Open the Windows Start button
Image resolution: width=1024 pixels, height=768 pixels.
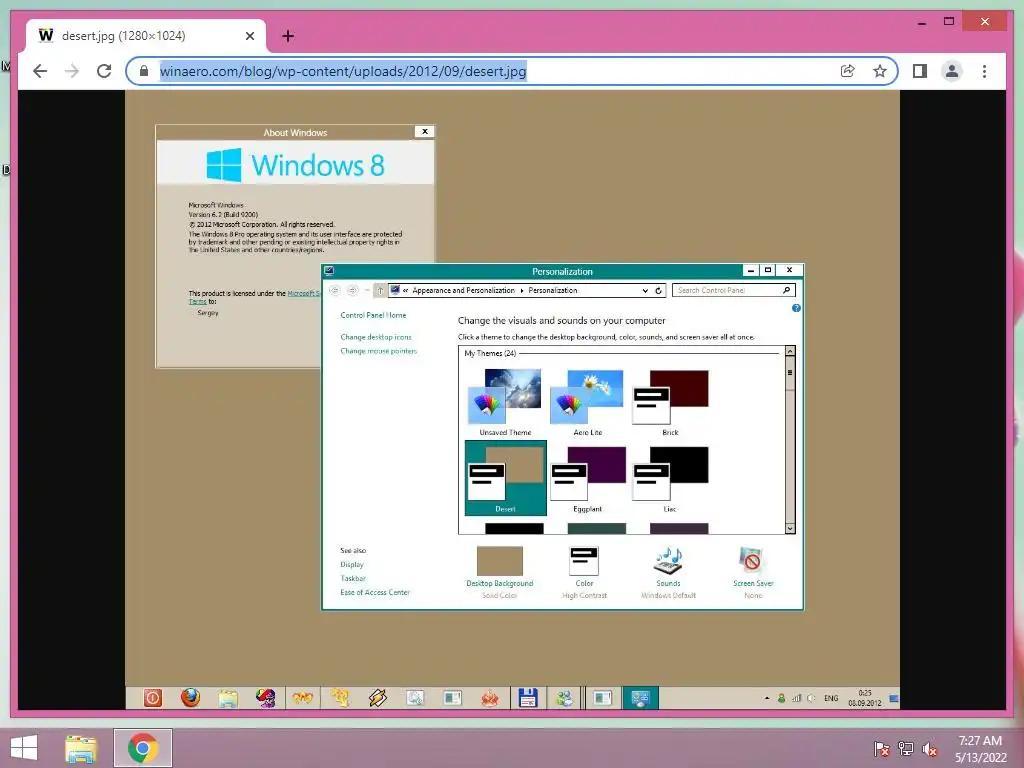(x=24, y=748)
